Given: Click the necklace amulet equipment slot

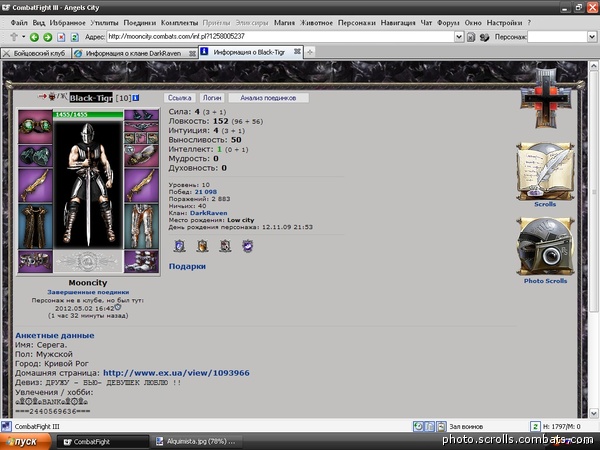Looking at the screenshot, I should click(x=141, y=126).
